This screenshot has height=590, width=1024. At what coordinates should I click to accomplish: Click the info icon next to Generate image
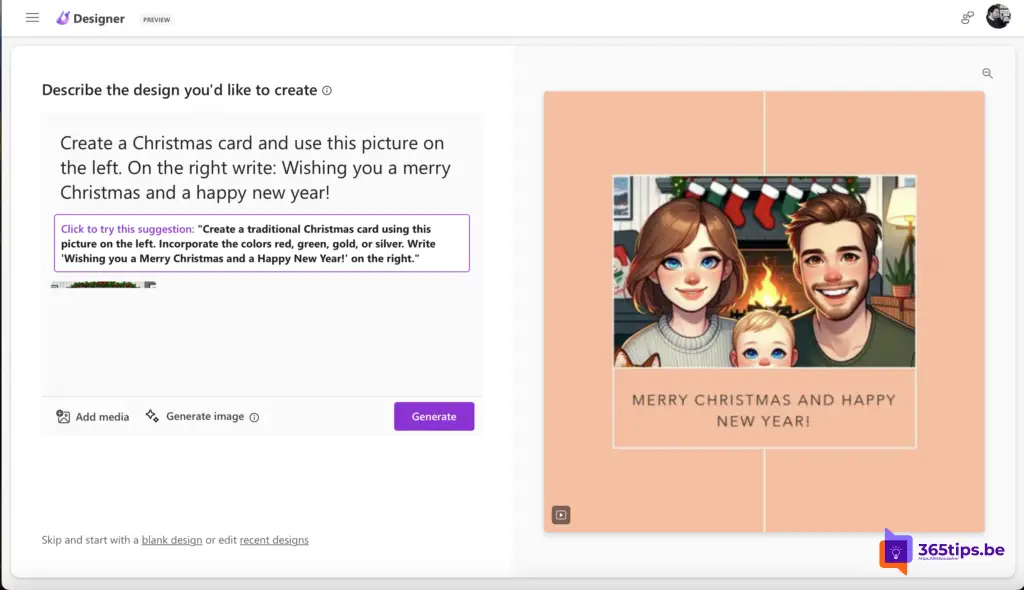pos(254,417)
